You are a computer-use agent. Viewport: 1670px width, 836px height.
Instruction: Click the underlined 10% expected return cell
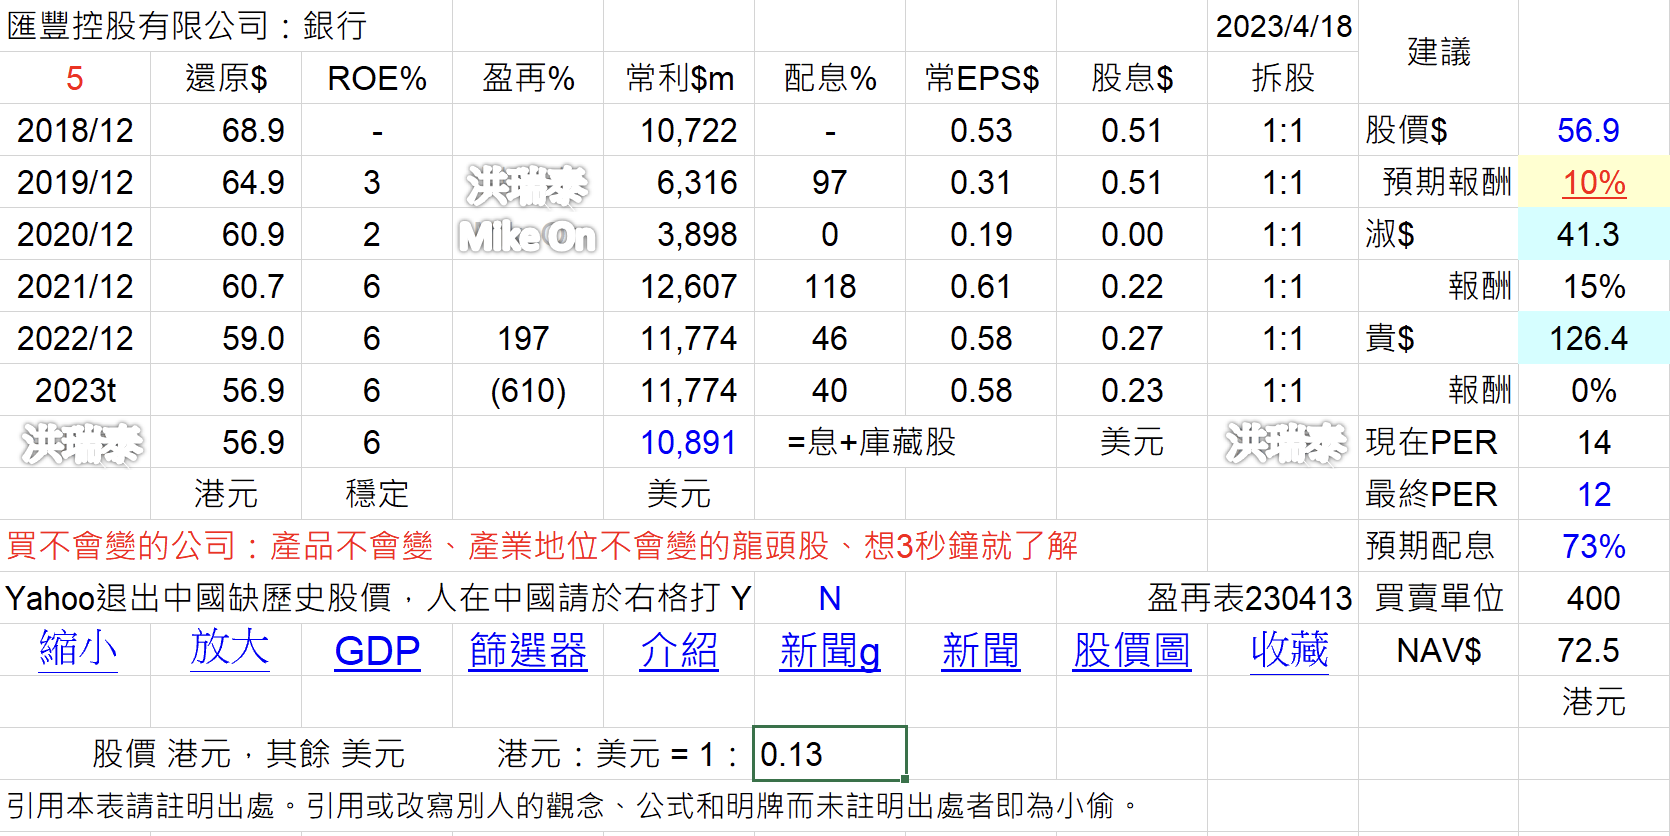tap(1594, 182)
